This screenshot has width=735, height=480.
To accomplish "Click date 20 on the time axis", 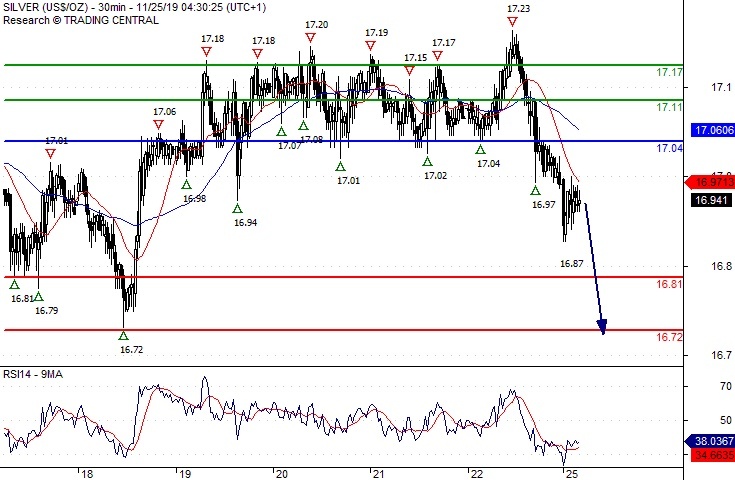I will pyautogui.click(x=282, y=474).
